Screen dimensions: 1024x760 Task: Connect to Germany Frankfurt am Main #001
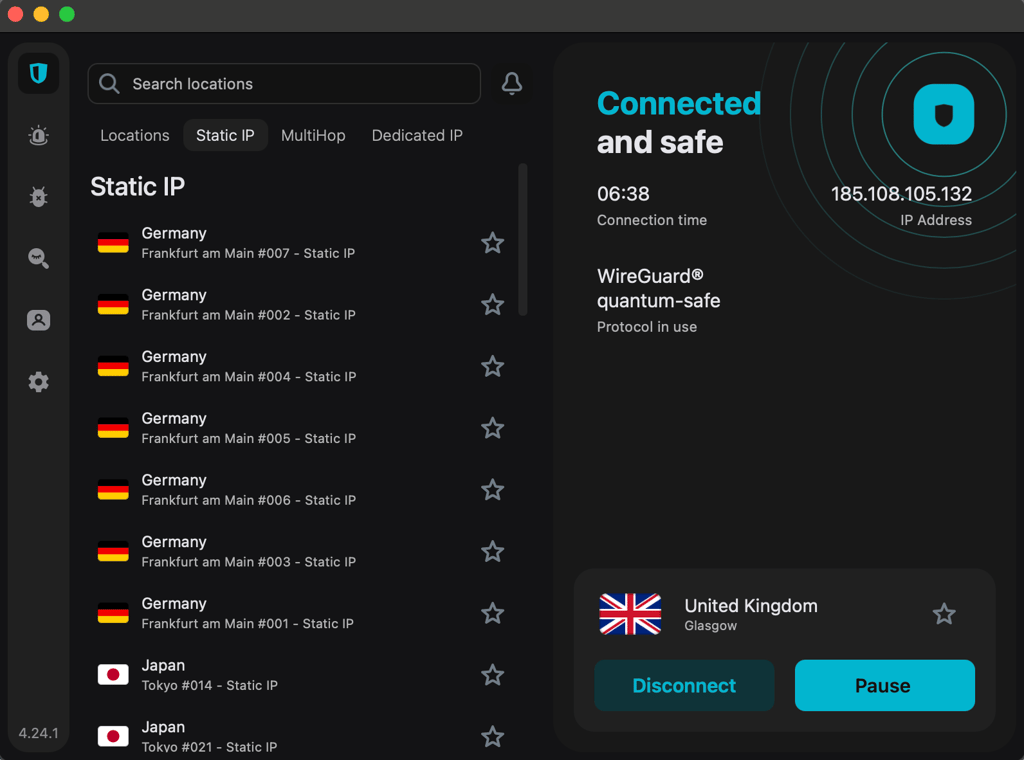click(x=300, y=613)
